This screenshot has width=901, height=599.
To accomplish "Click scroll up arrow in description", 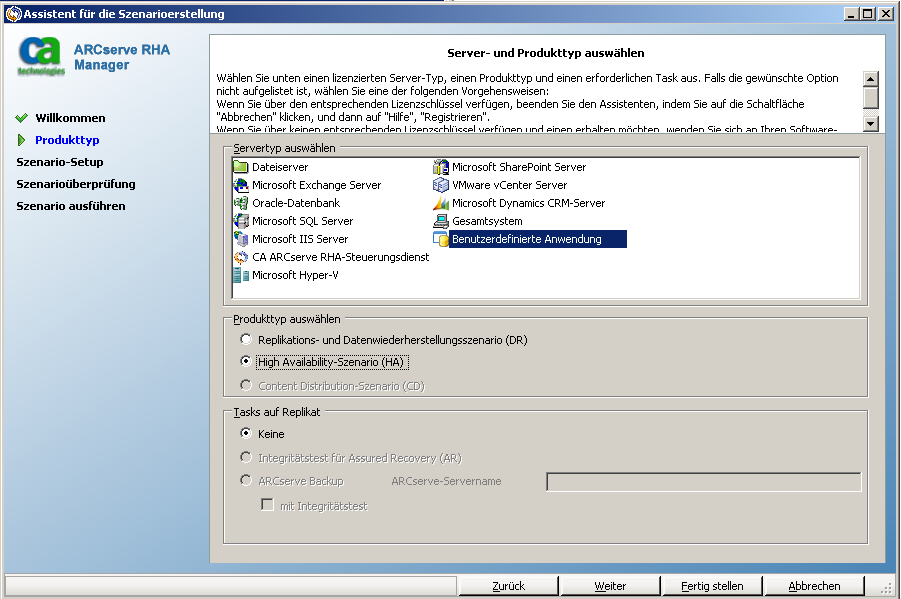I will pyautogui.click(x=871, y=79).
